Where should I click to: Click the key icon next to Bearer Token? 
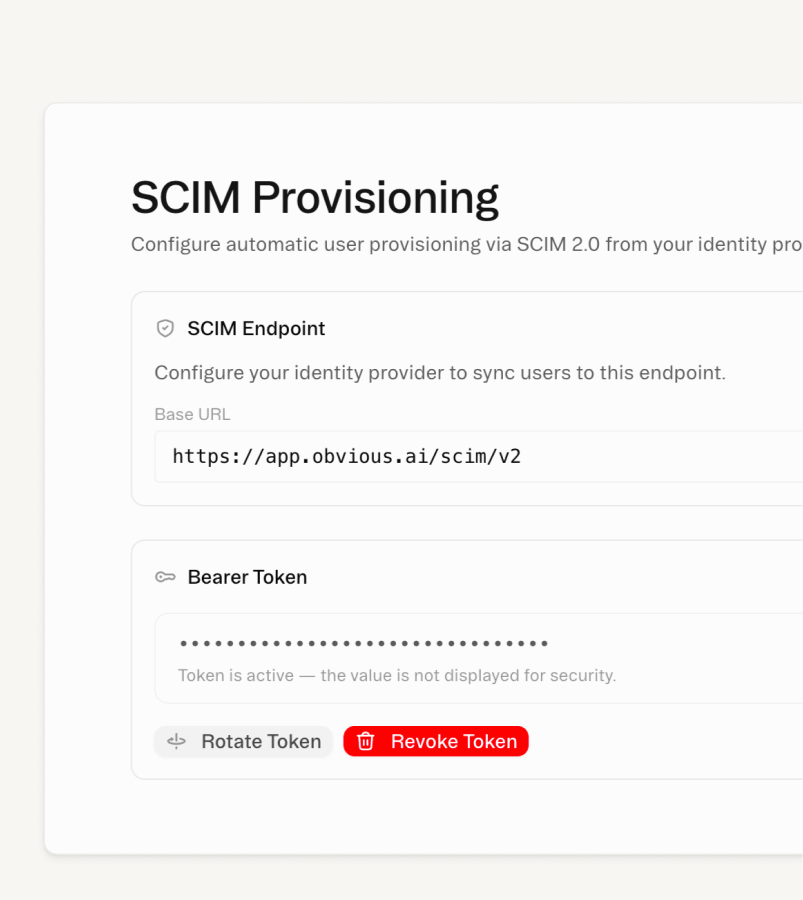click(x=165, y=576)
